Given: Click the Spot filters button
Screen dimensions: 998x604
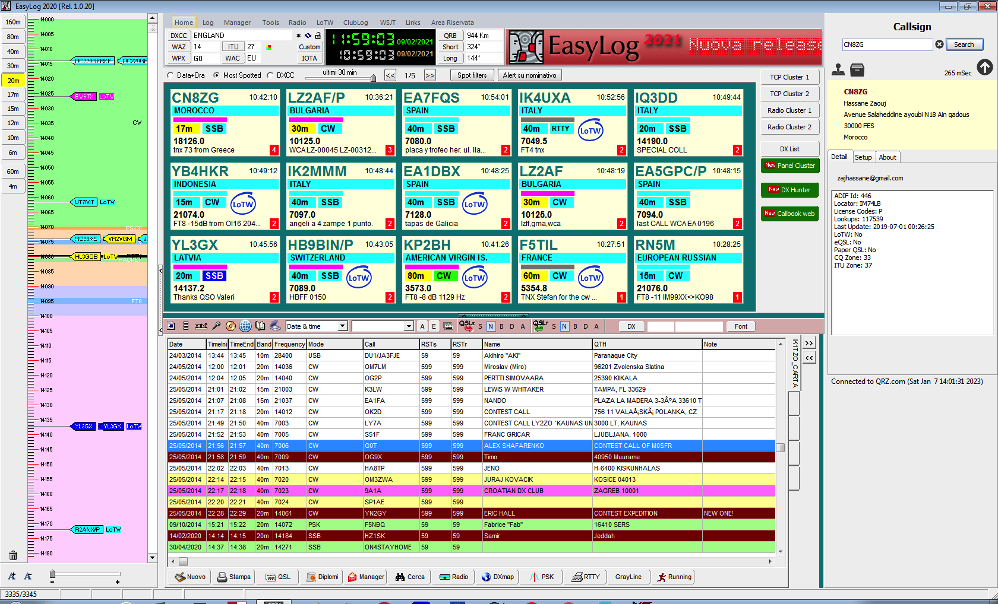Looking at the screenshot, I should [472, 75].
